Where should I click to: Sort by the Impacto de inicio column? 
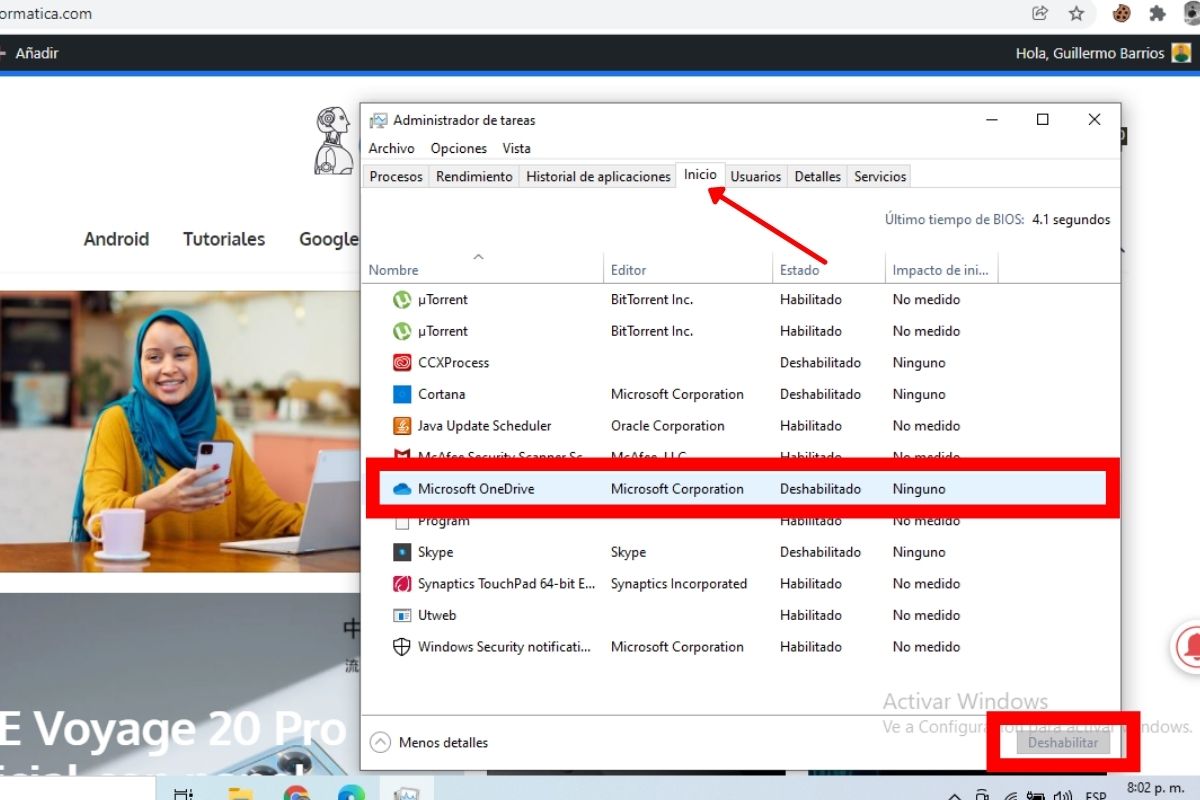(x=940, y=270)
